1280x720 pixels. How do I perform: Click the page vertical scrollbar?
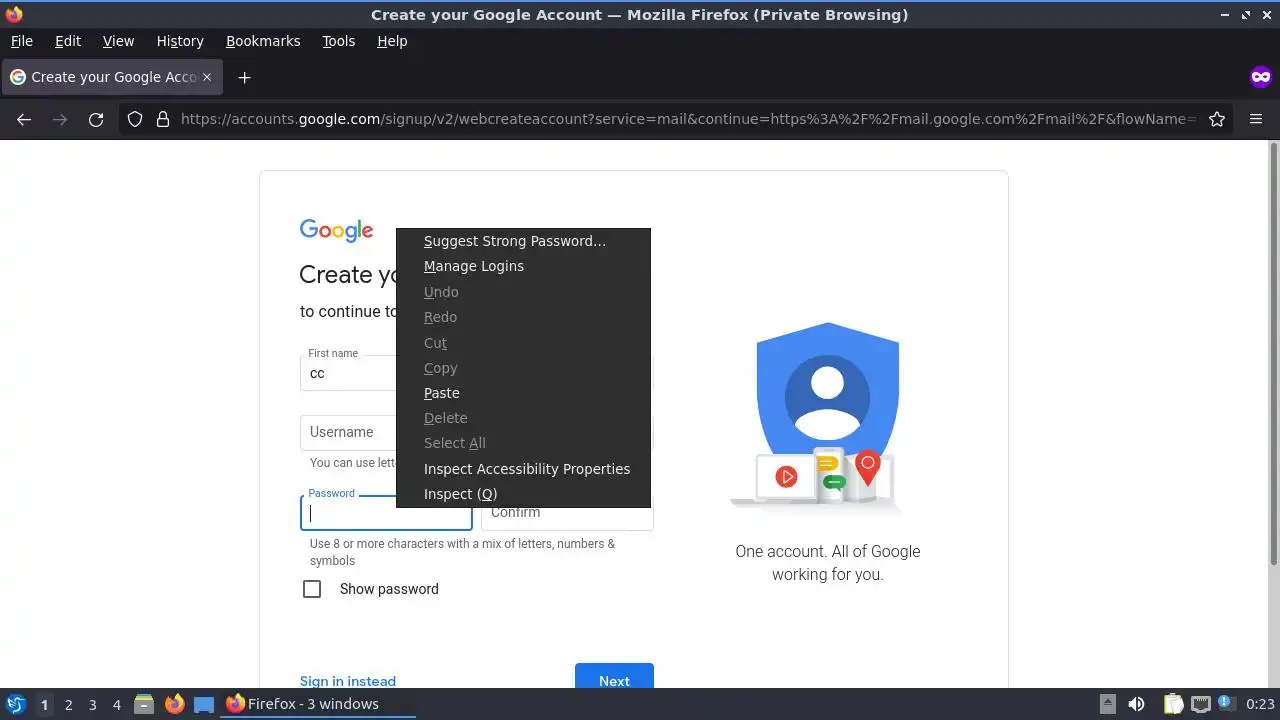click(1273, 353)
